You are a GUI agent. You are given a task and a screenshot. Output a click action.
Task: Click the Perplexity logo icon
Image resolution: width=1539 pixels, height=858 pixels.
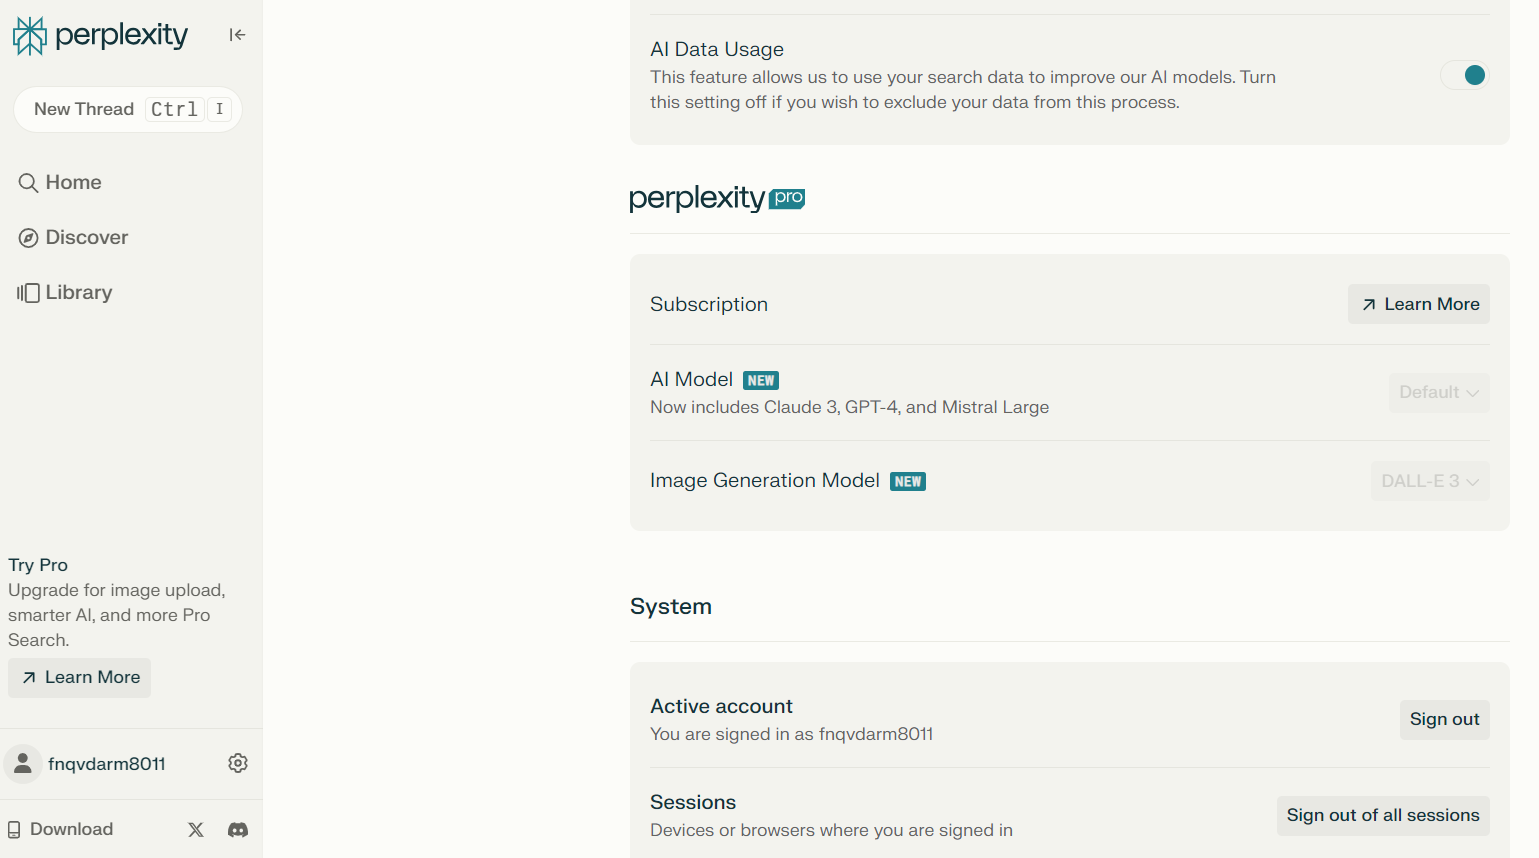click(x=29, y=36)
